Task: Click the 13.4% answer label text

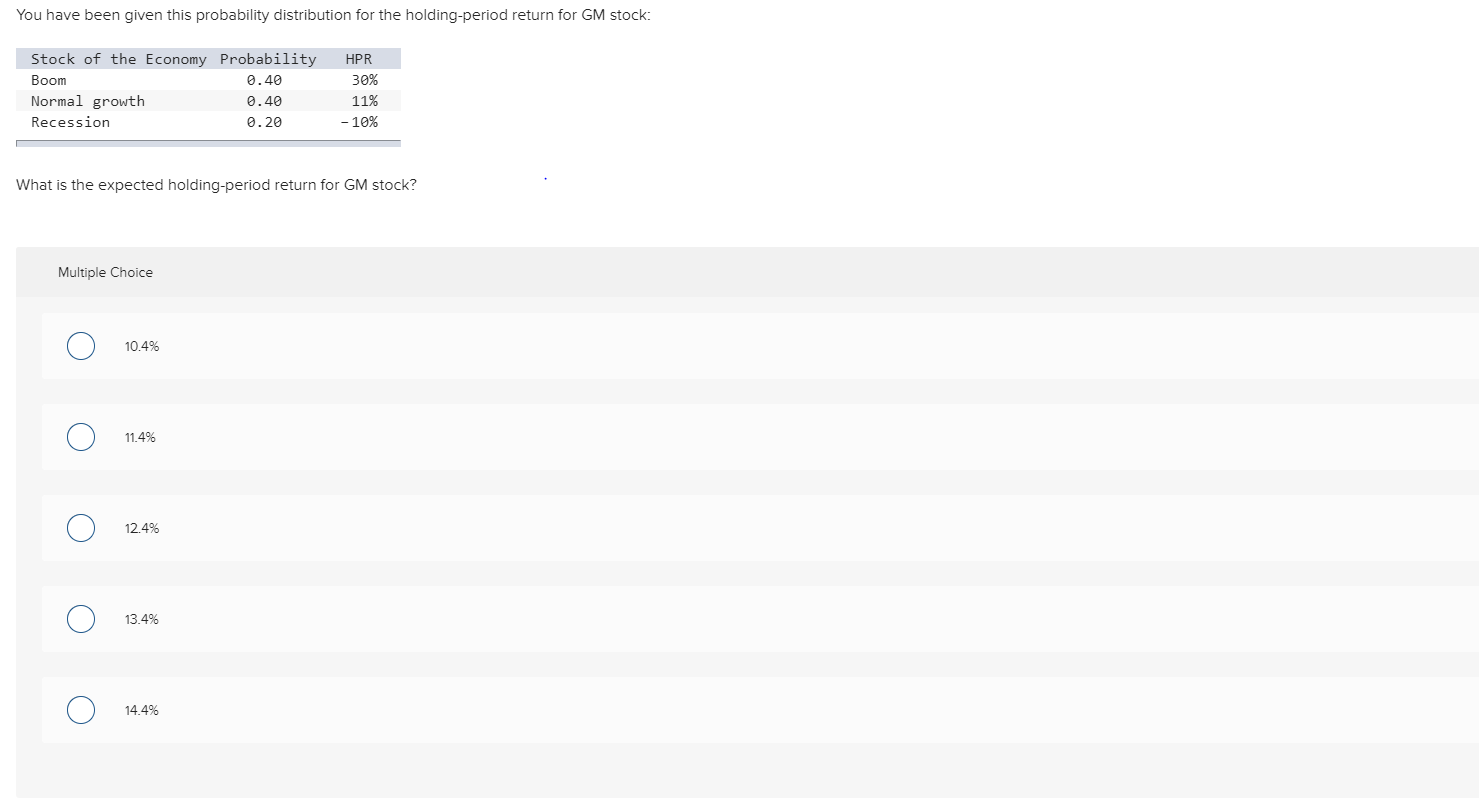Action: click(140, 619)
